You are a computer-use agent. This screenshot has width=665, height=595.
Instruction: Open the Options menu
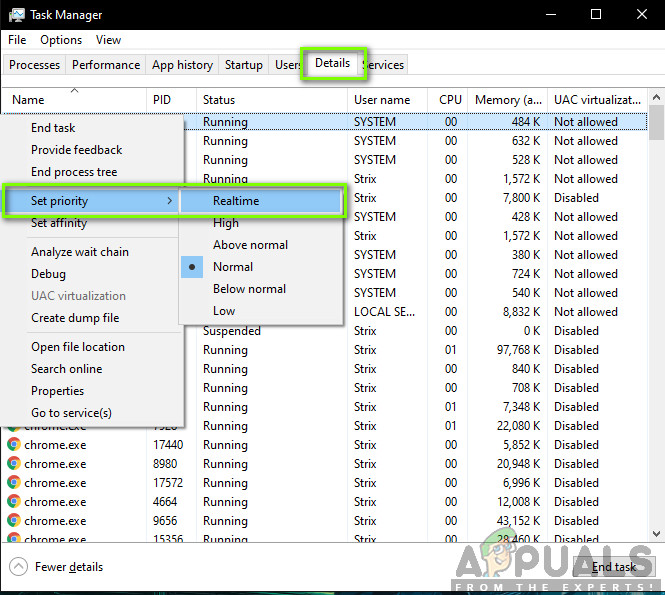61,40
